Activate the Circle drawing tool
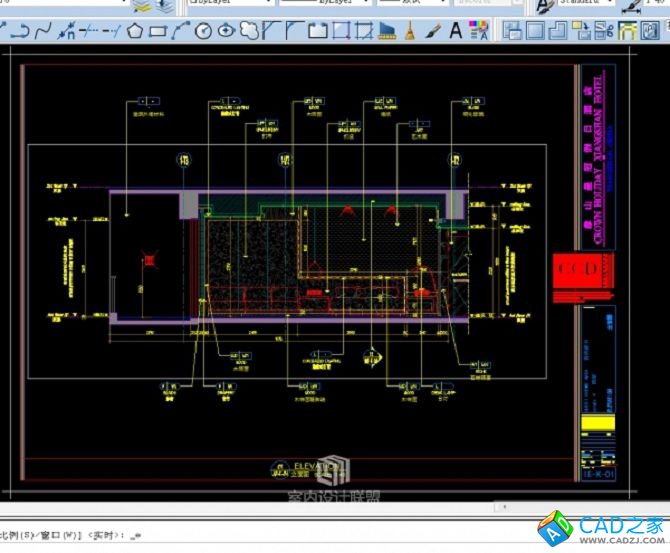670x553 pixels. click(x=203, y=31)
